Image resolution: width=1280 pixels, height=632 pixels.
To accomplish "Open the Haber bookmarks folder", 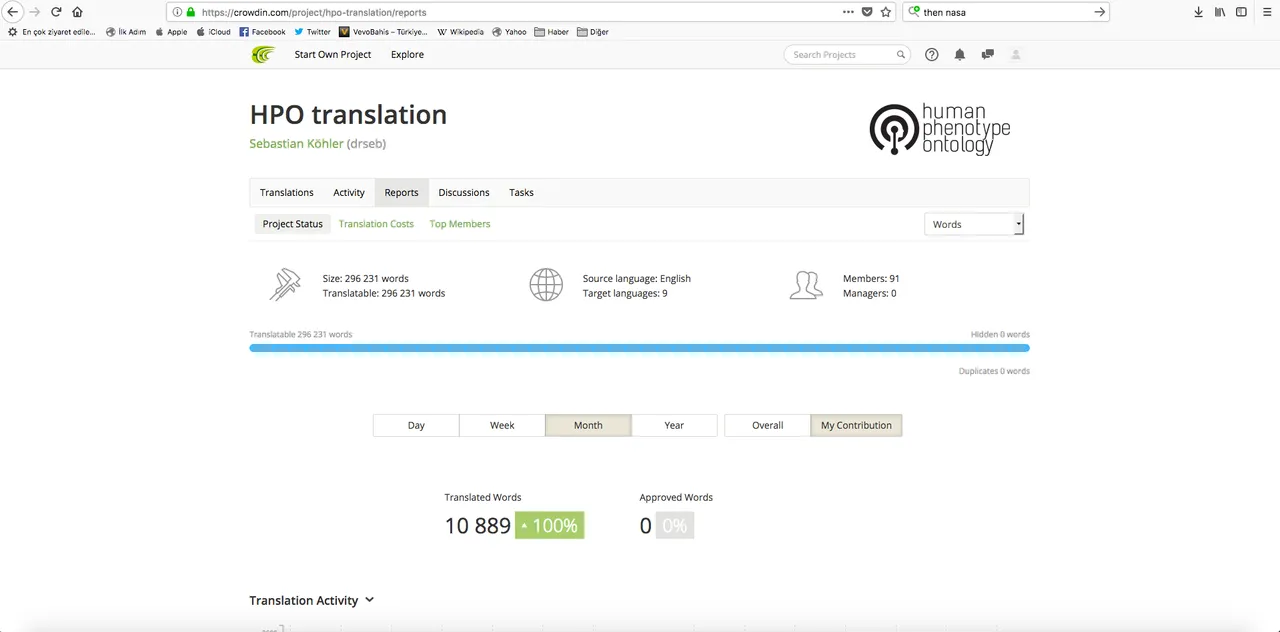I will 552,31.
